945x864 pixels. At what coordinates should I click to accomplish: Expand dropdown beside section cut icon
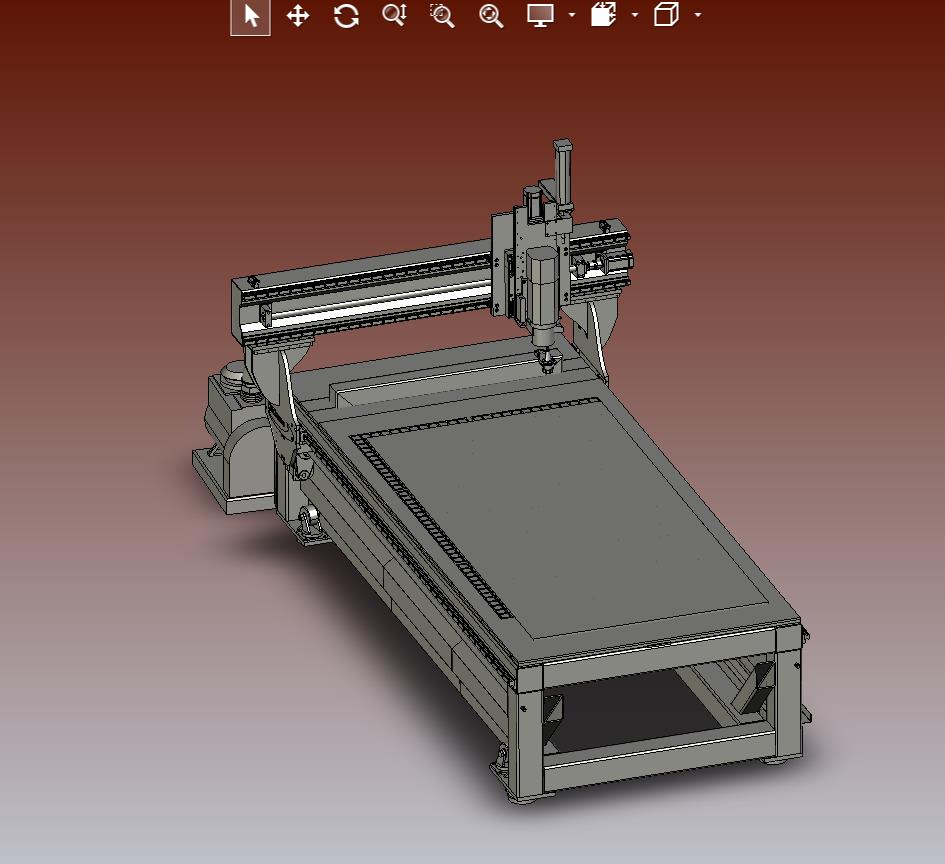pos(635,15)
